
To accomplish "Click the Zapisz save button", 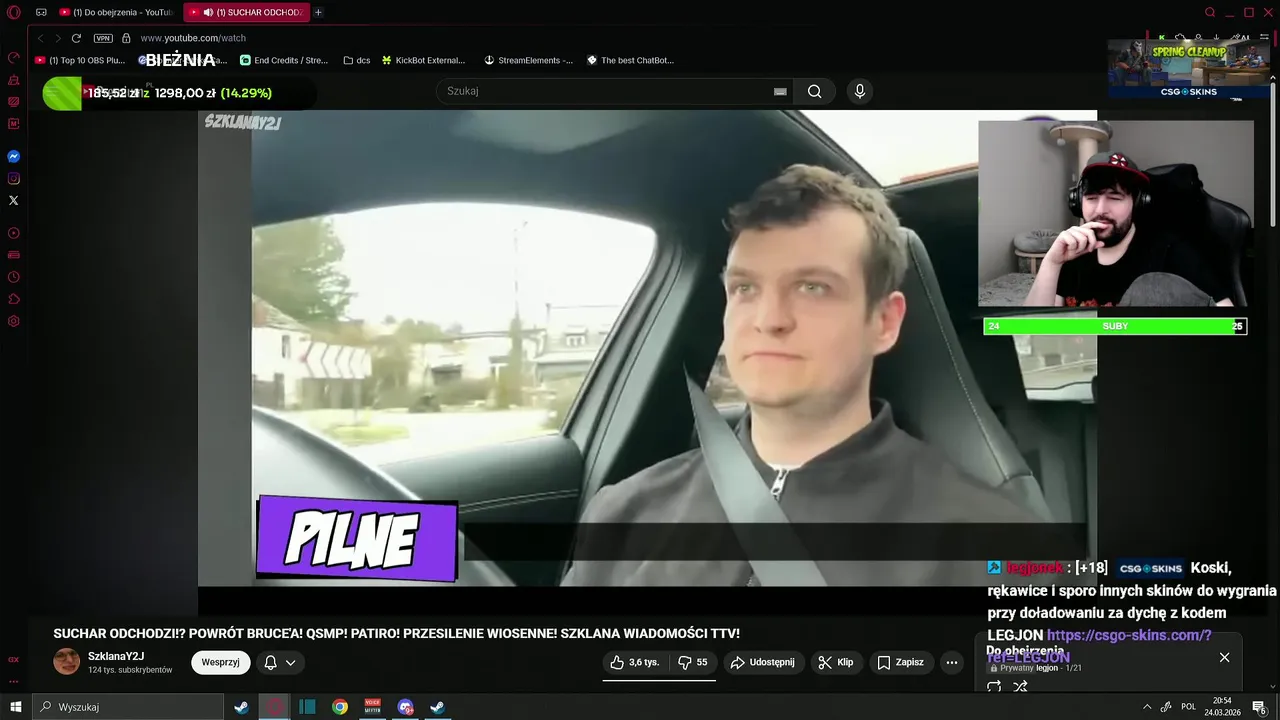I will 900,662.
